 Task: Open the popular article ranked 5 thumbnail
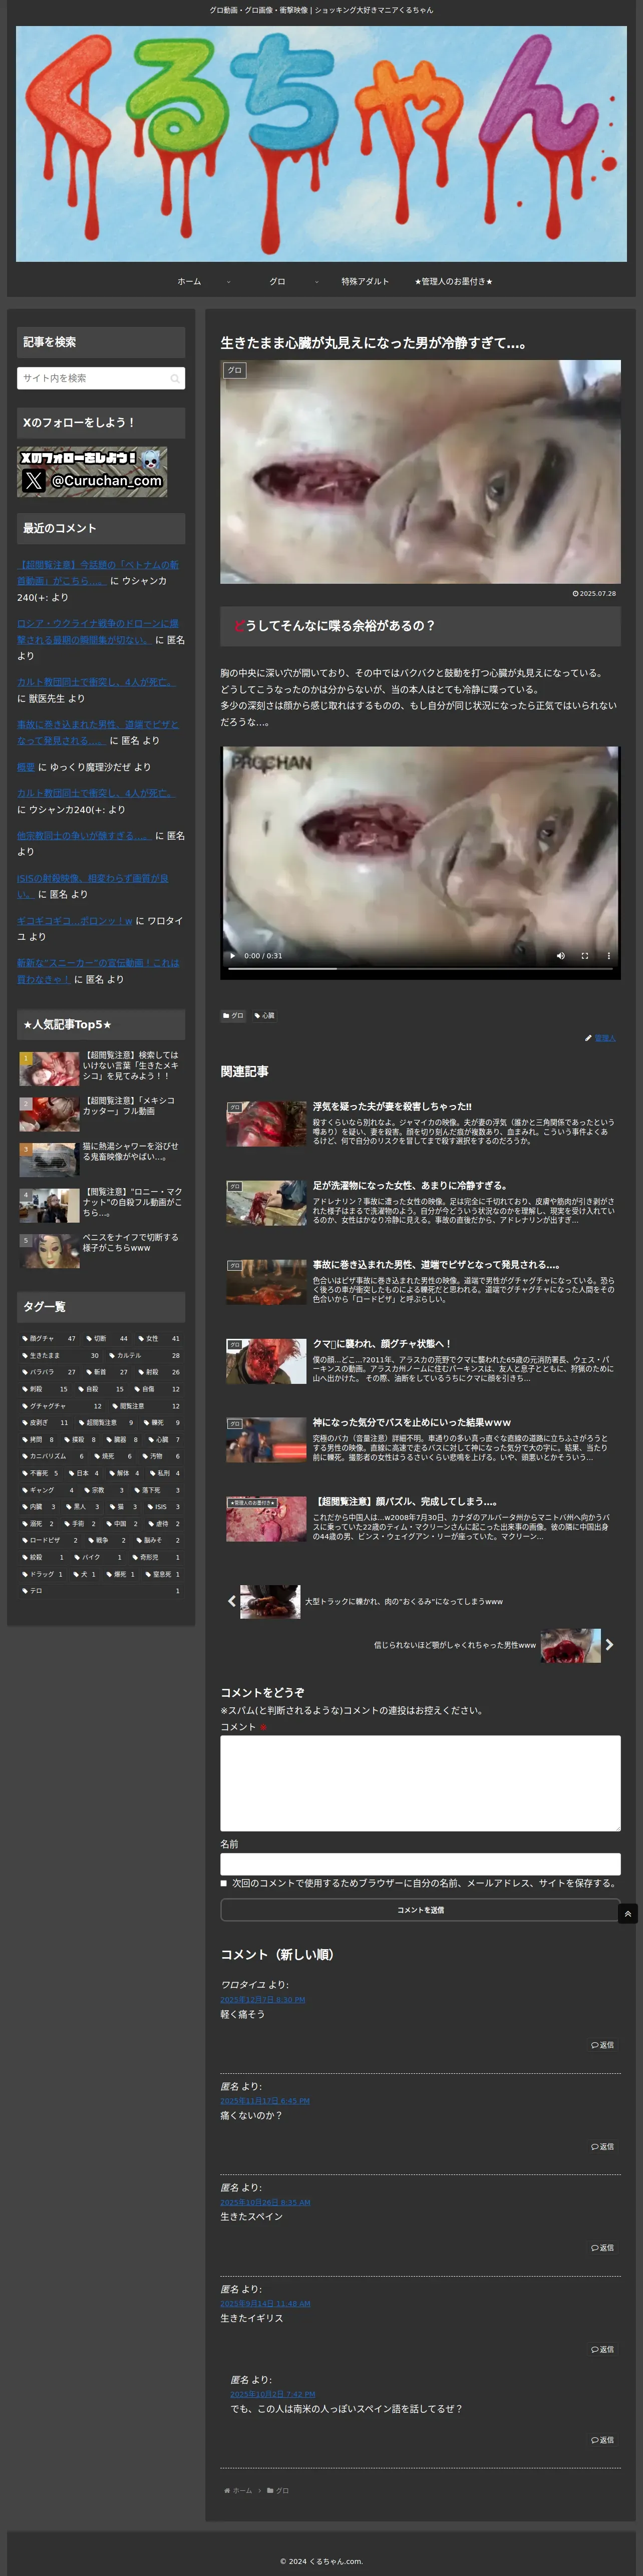(49, 1251)
